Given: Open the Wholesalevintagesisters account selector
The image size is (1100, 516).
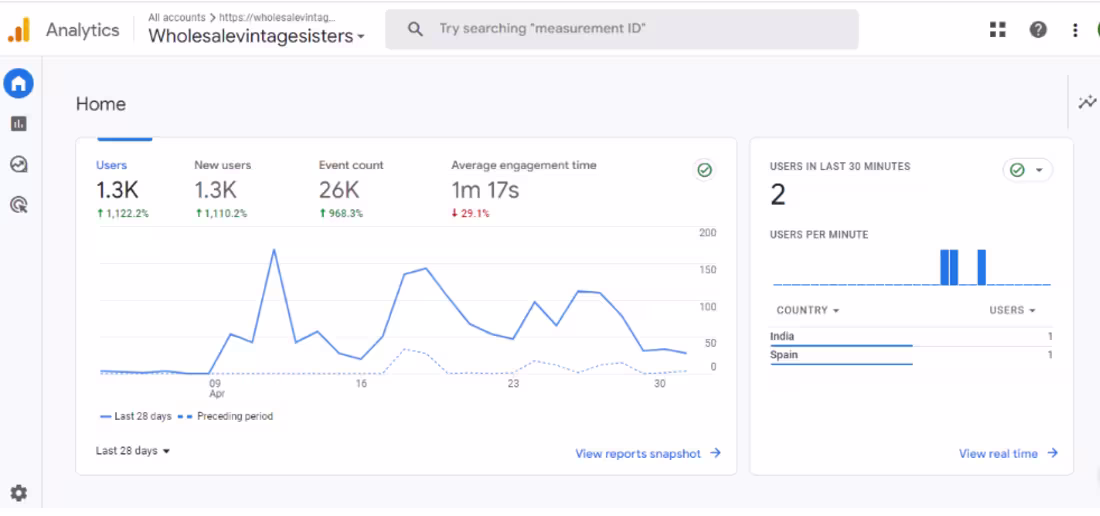Looking at the screenshot, I should (257, 36).
